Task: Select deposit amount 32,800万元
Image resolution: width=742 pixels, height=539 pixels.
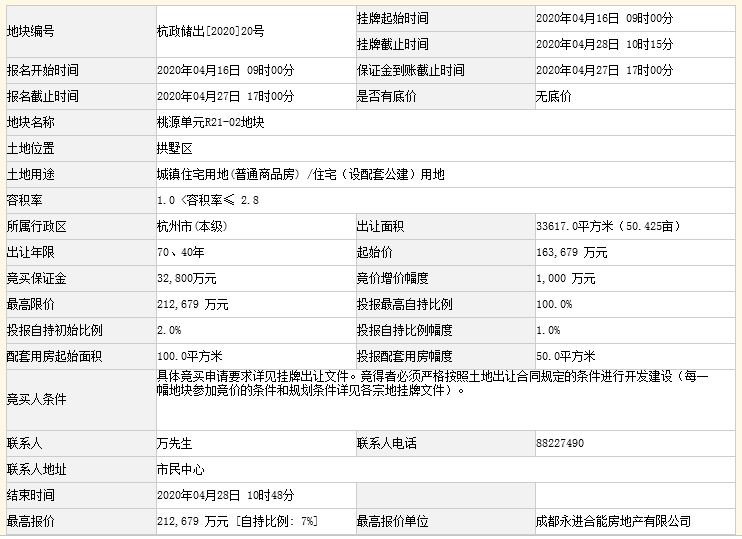Action: [187, 278]
